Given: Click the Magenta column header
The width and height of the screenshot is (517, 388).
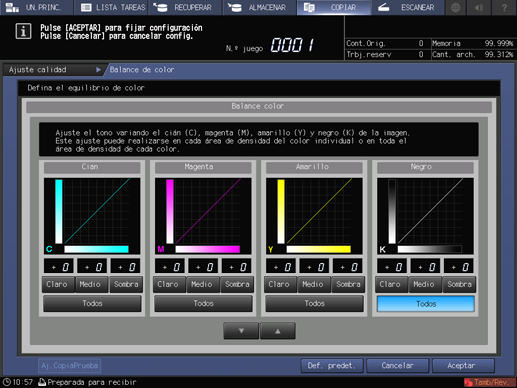Looking at the screenshot, I should 203,167.
